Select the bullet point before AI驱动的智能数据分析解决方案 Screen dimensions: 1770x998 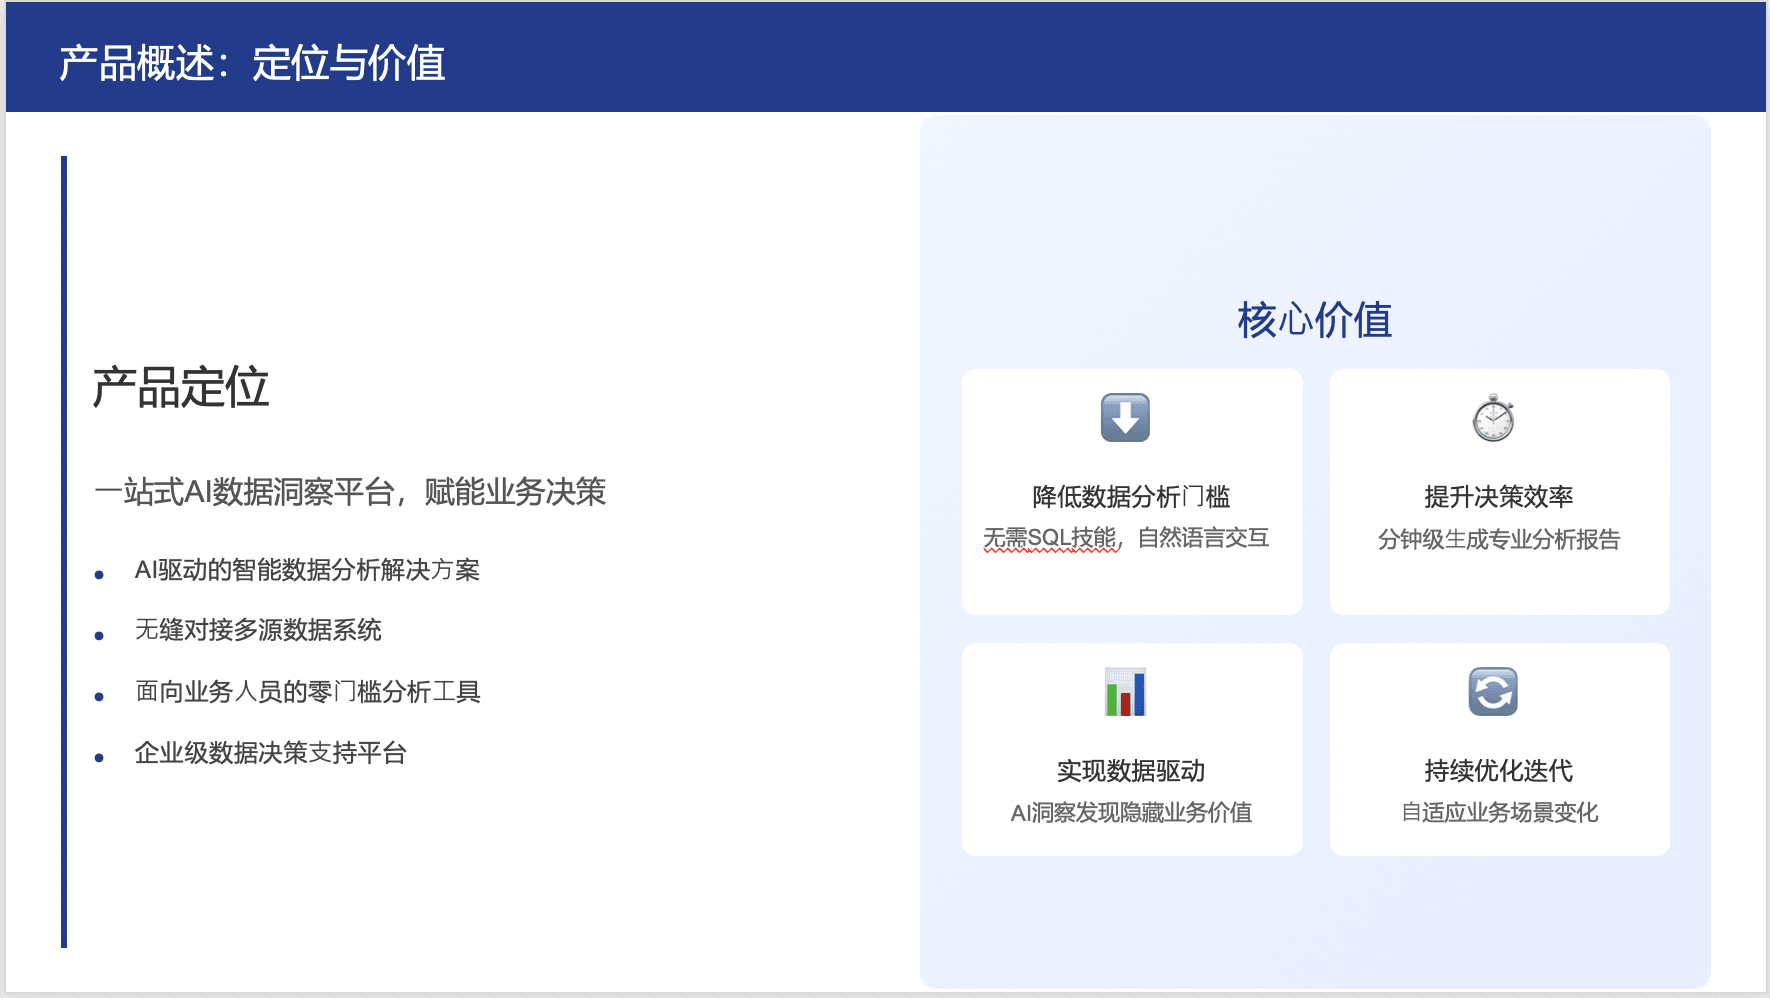point(98,574)
